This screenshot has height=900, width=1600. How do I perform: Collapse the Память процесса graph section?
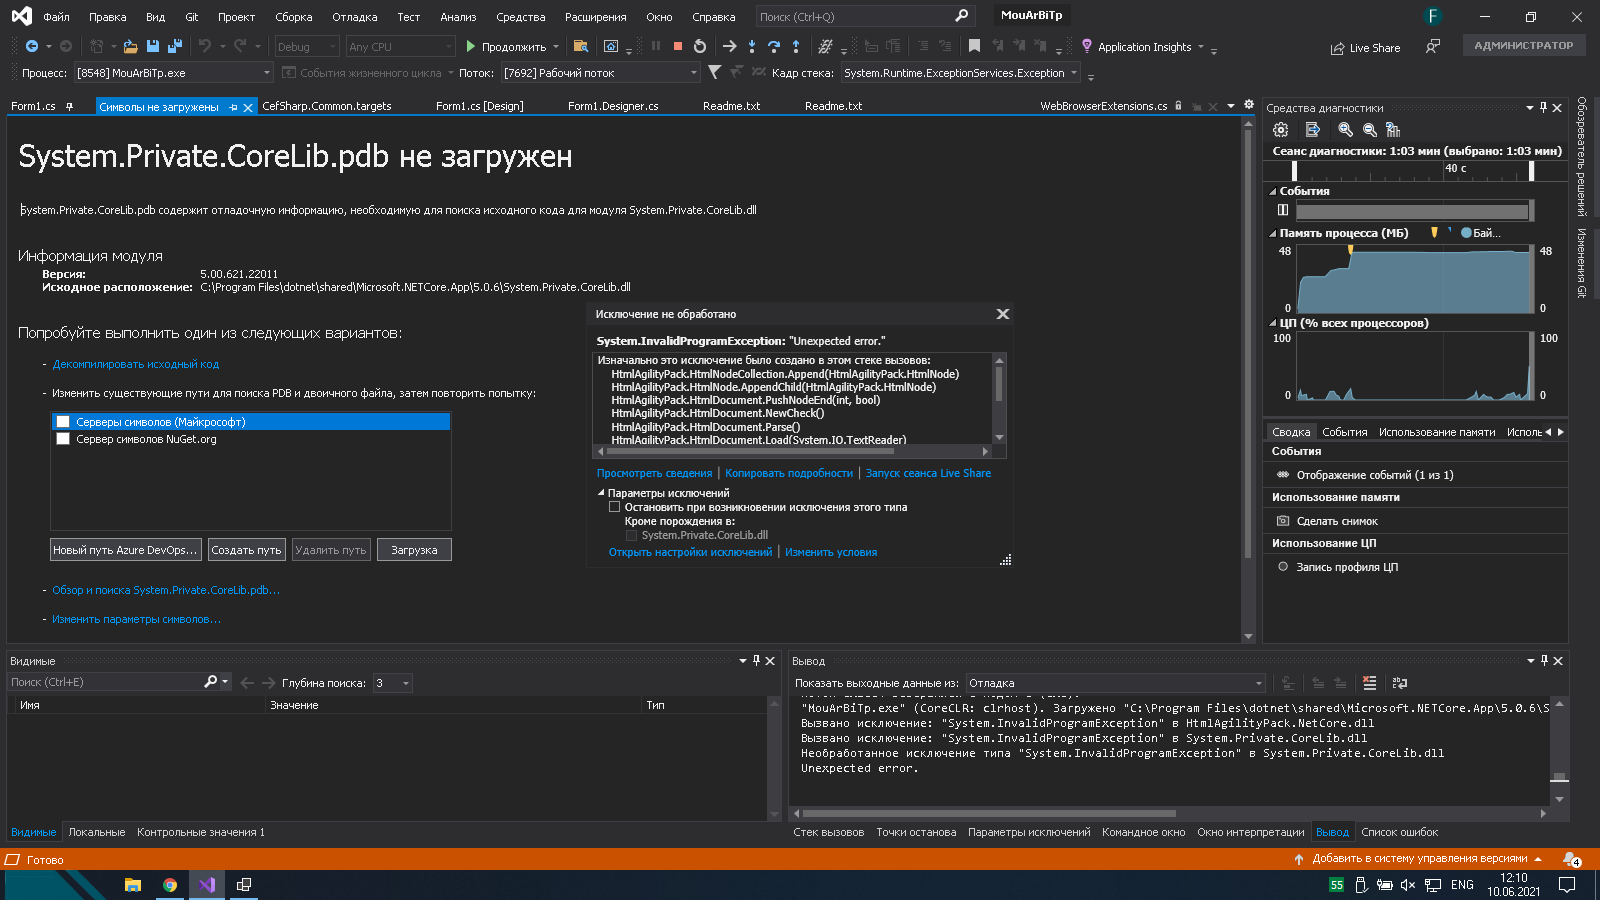tap(1273, 233)
